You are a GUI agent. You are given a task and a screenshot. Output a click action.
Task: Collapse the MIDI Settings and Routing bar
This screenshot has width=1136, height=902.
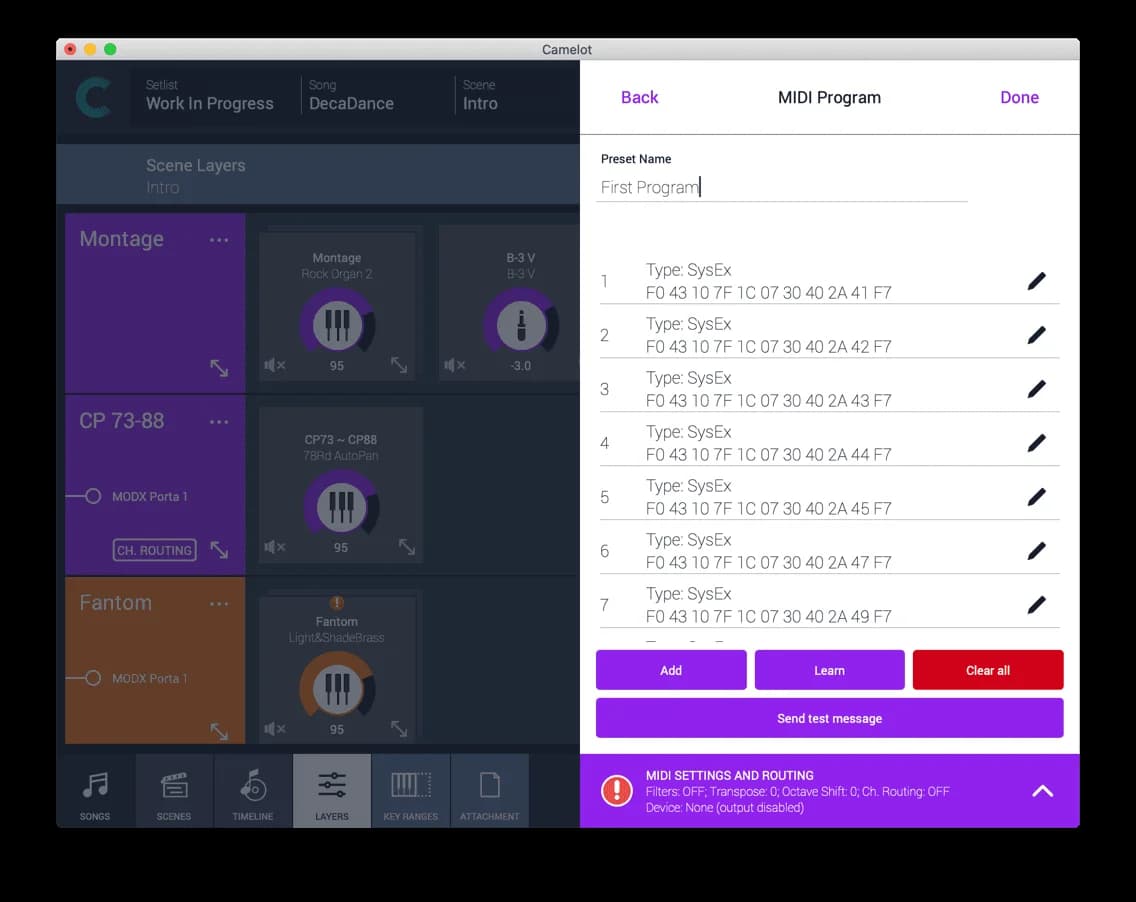point(1042,790)
